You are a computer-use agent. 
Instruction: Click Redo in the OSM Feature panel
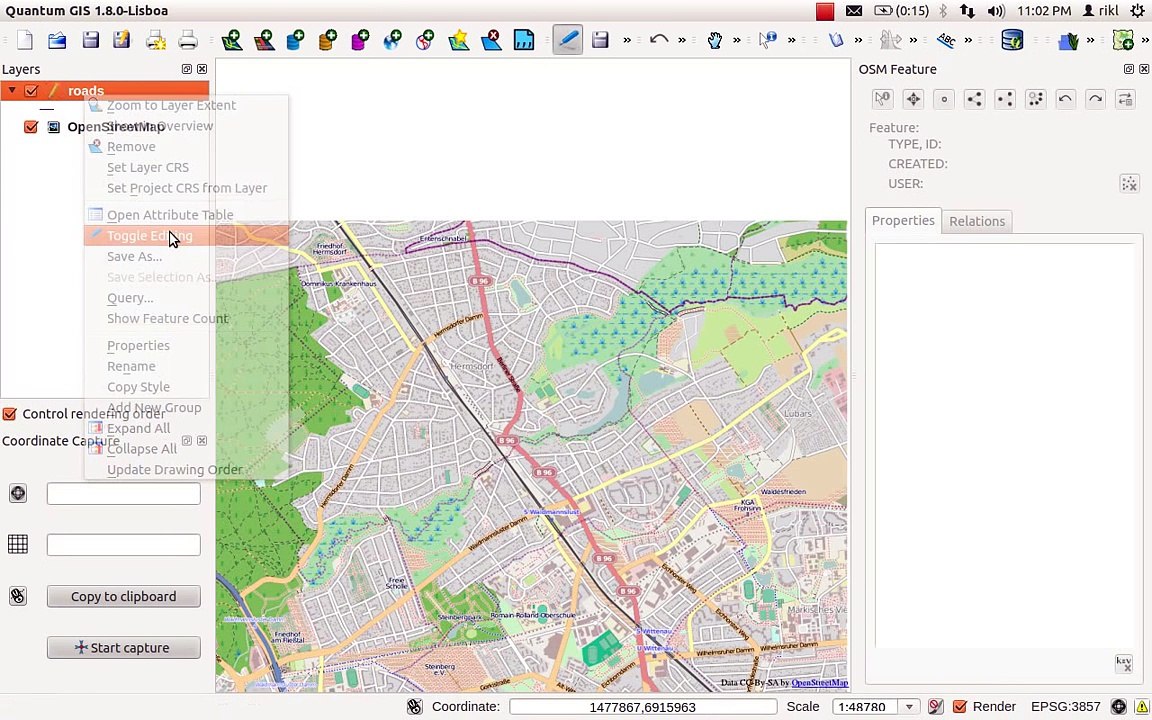1095,98
